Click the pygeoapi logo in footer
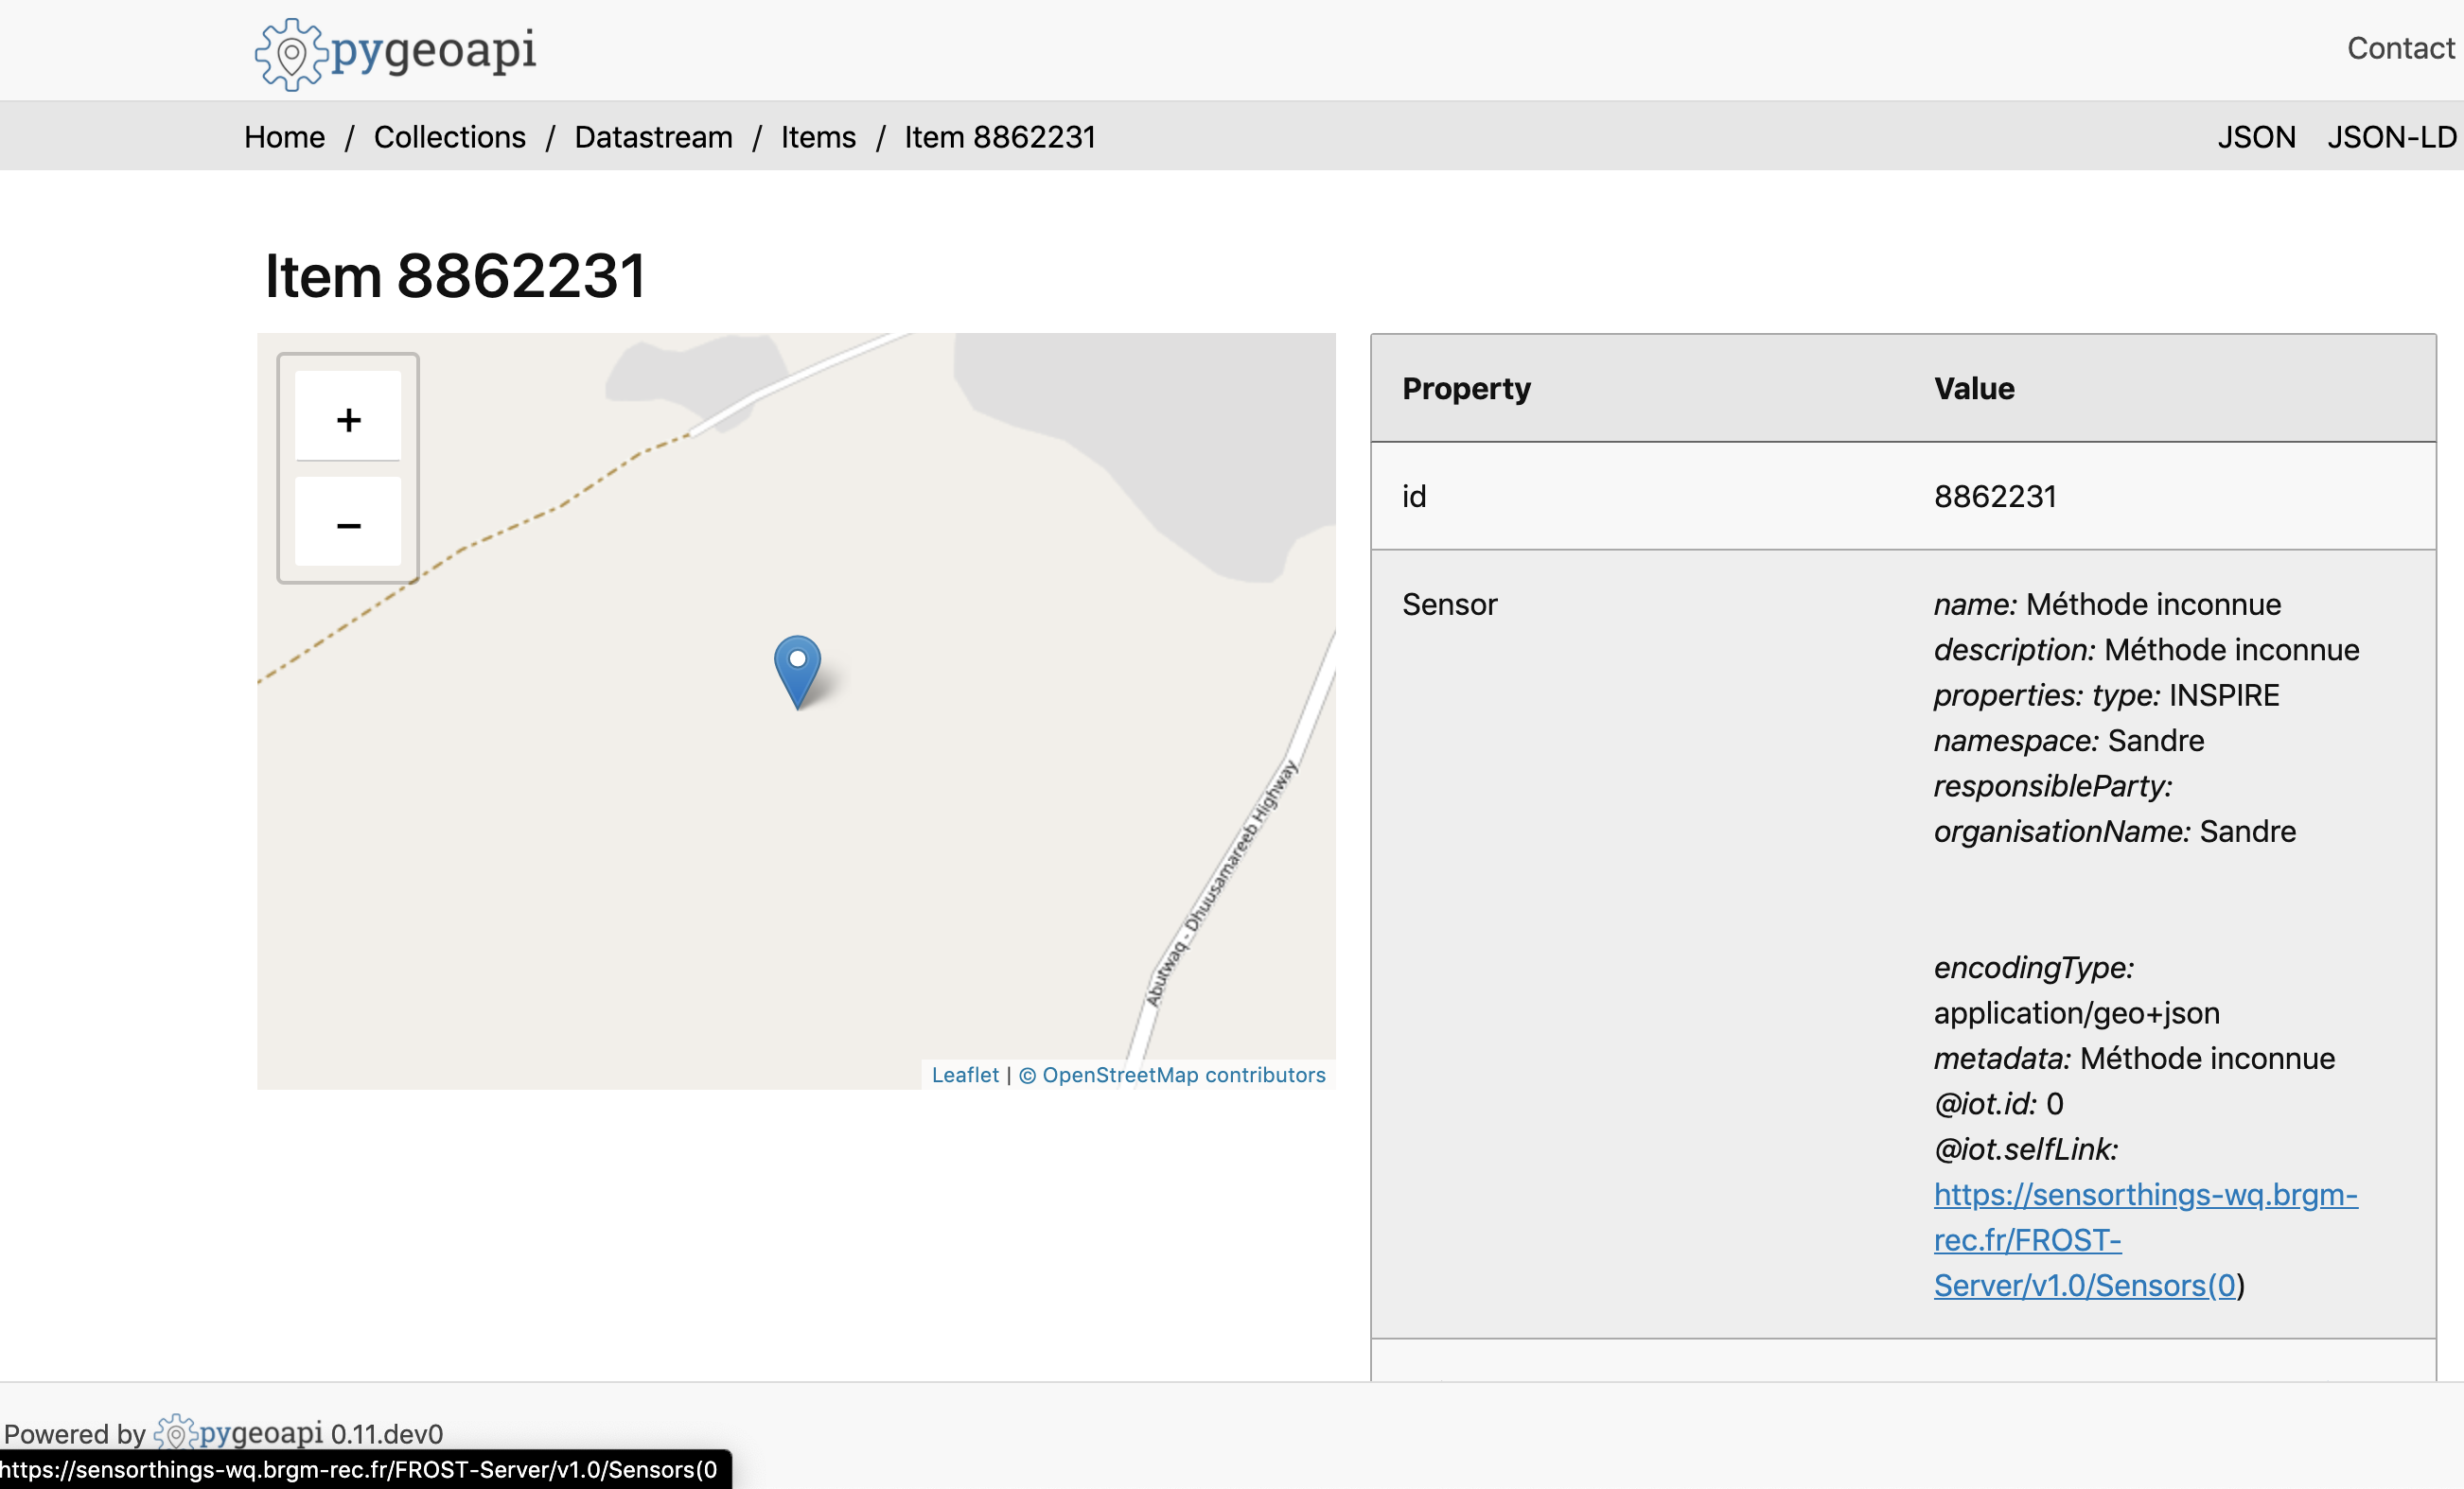The height and width of the screenshot is (1489, 2464). click(x=240, y=1433)
